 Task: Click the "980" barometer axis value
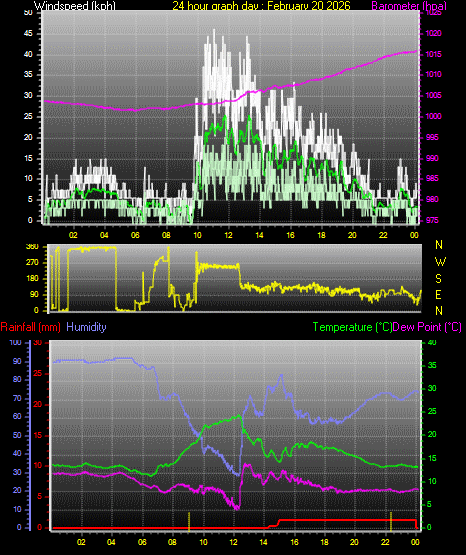(x=432, y=199)
